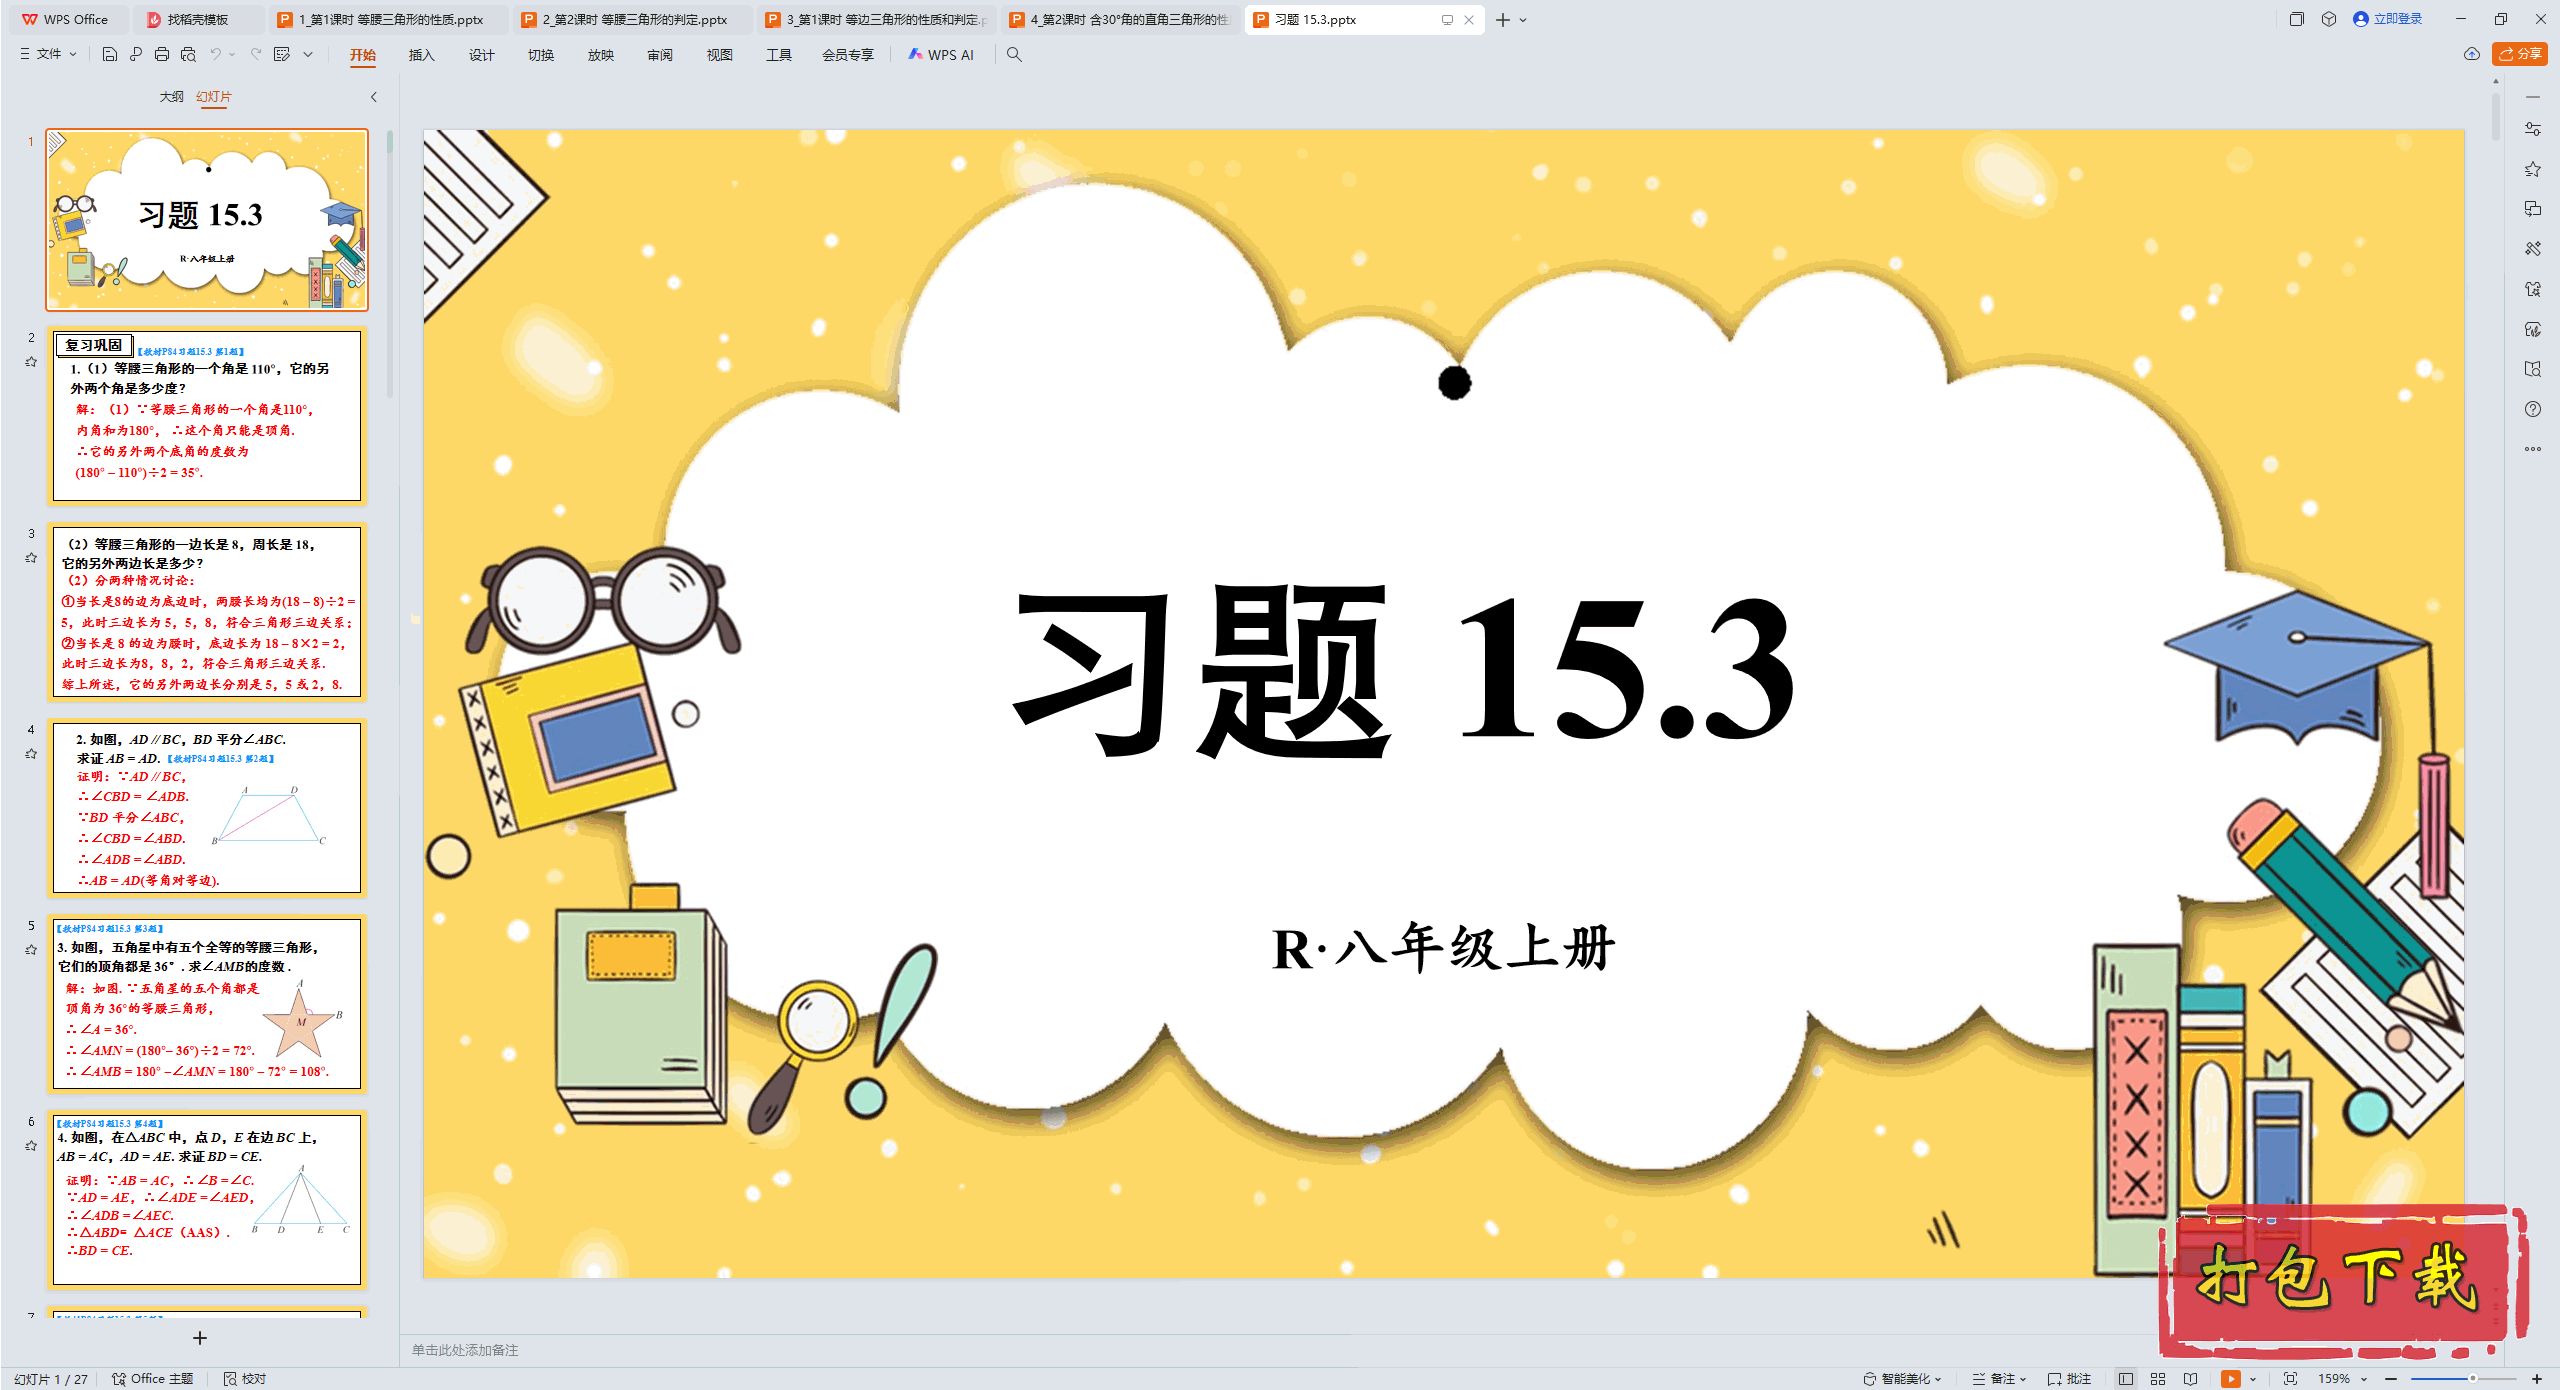Open WPS AI from the menu bar
This screenshot has width=2560, height=1390.
(941, 54)
